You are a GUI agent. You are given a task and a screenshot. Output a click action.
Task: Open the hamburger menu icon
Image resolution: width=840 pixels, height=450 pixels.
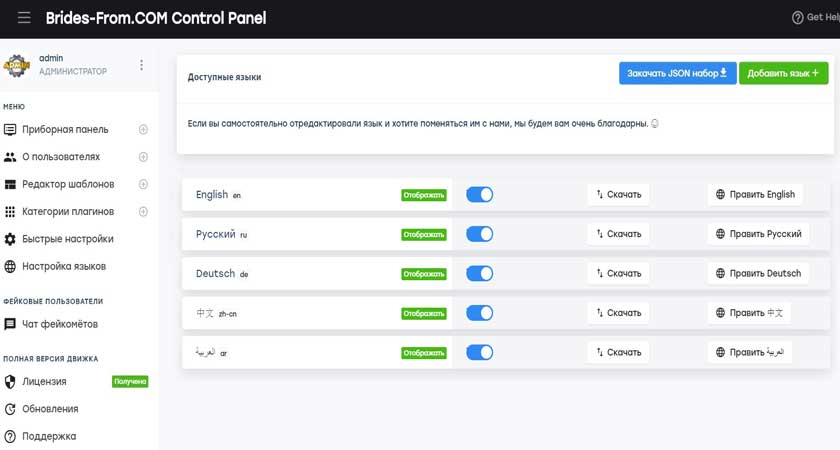coord(24,18)
